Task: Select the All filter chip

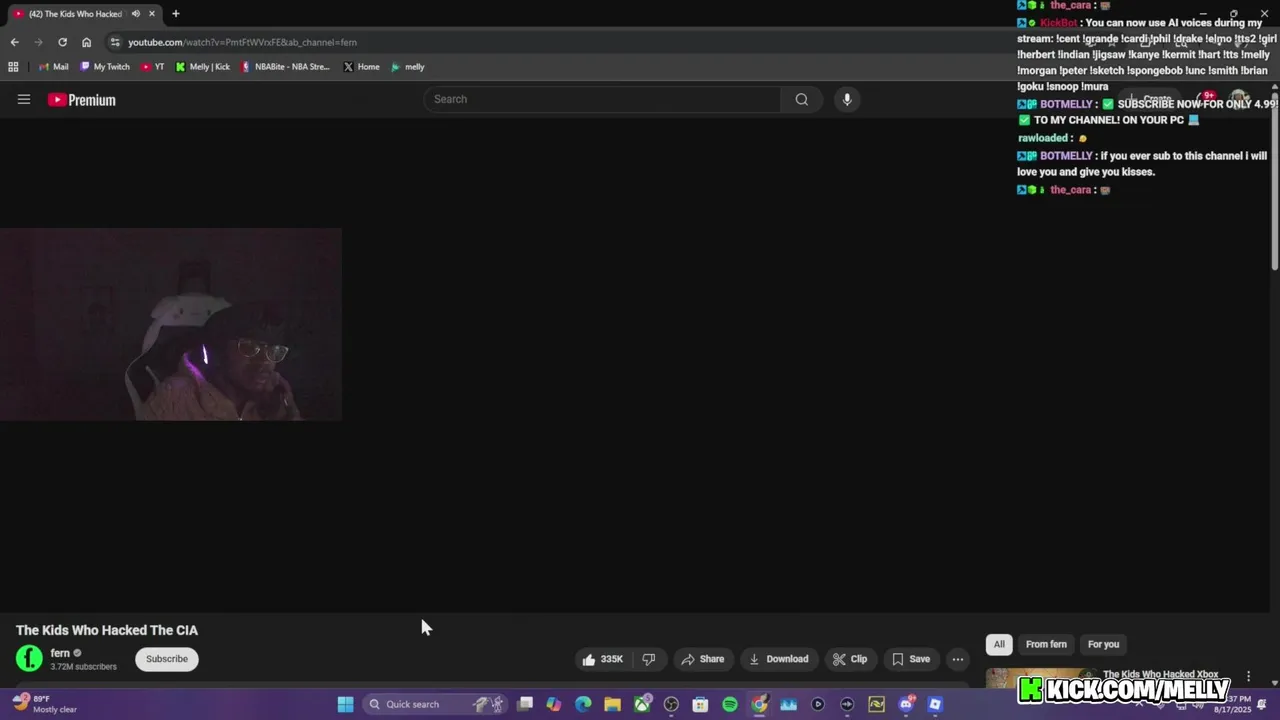Action: pos(999,644)
